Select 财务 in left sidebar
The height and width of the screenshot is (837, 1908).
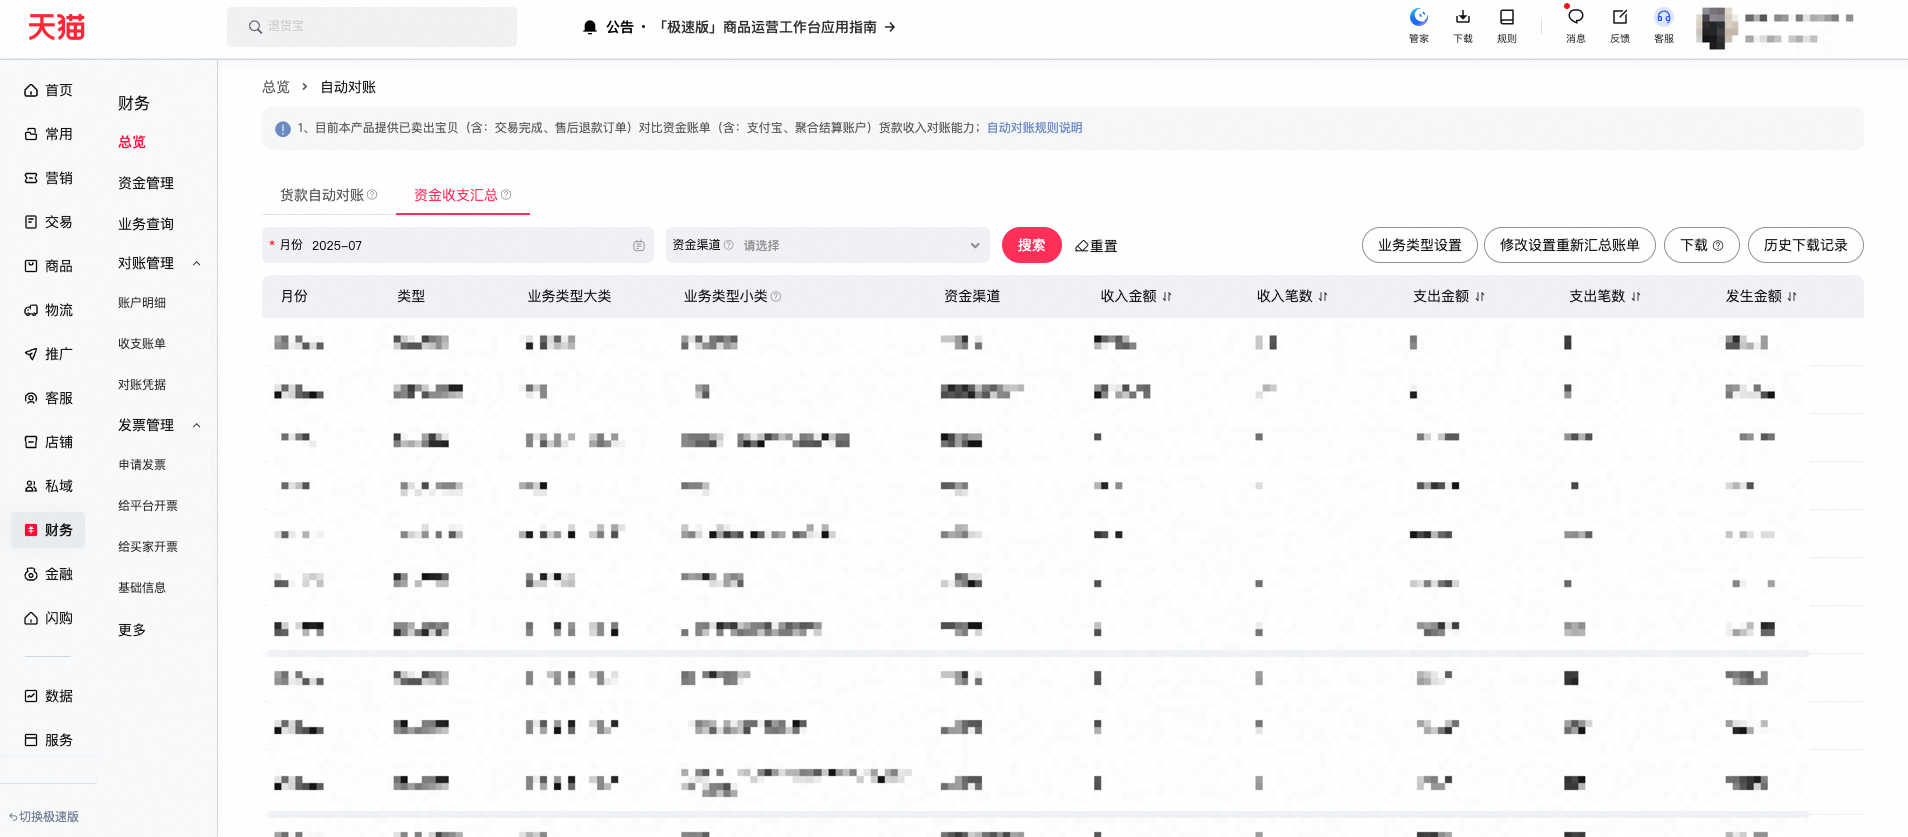point(48,530)
